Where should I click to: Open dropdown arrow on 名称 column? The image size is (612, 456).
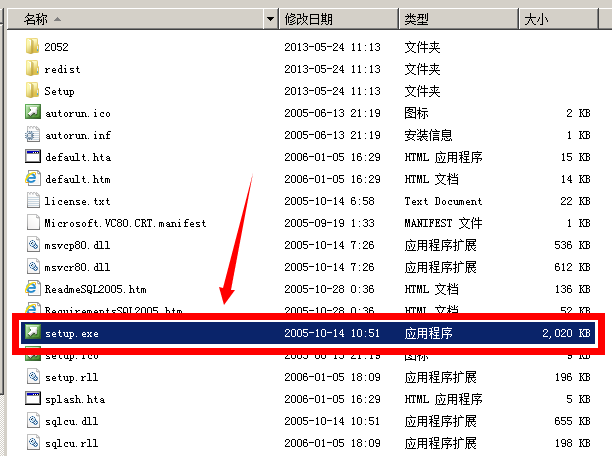(270, 19)
